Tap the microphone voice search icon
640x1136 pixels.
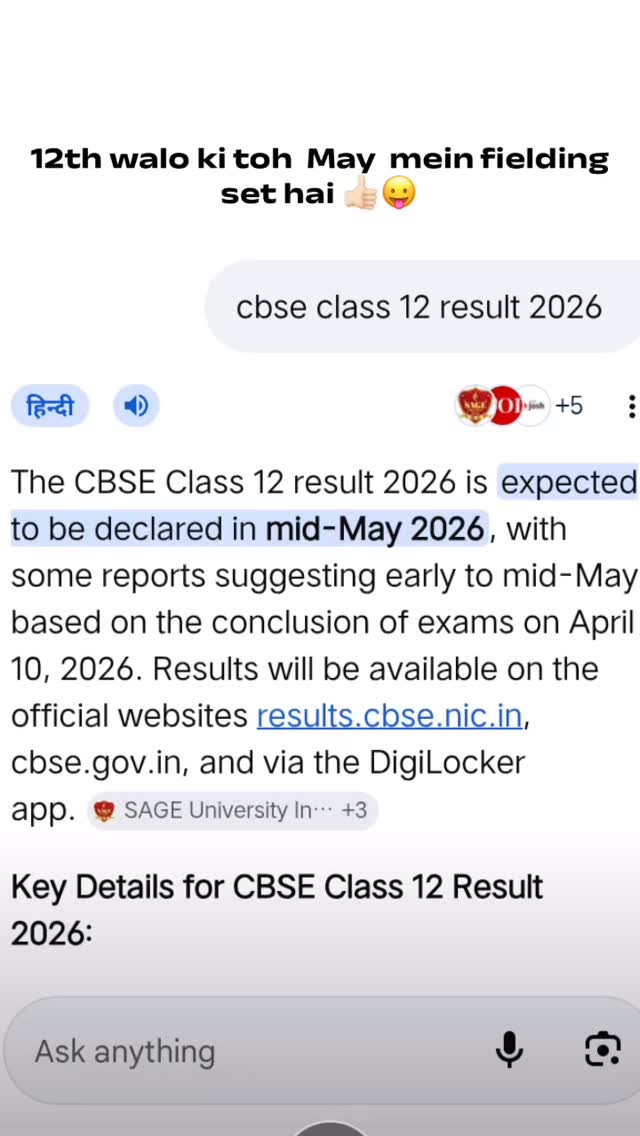point(509,1049)
